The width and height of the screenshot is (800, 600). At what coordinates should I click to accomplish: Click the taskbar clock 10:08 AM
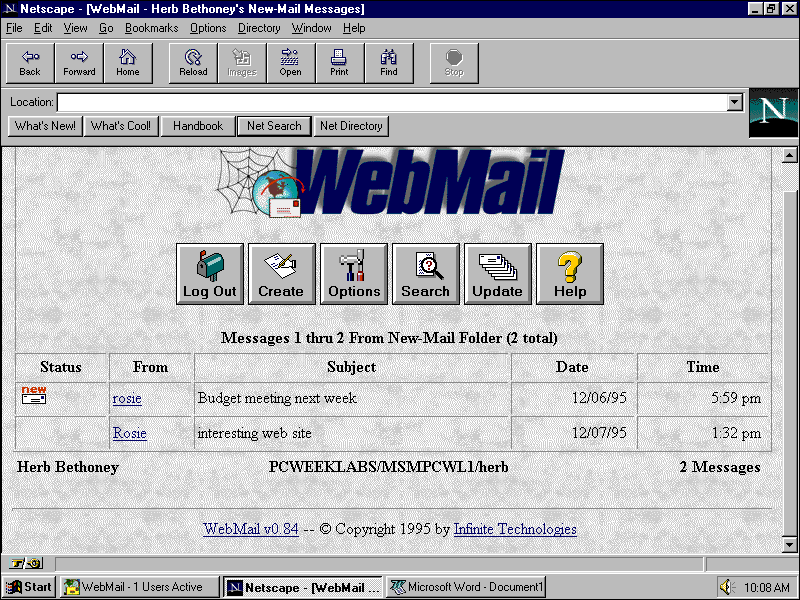(766, 588)
